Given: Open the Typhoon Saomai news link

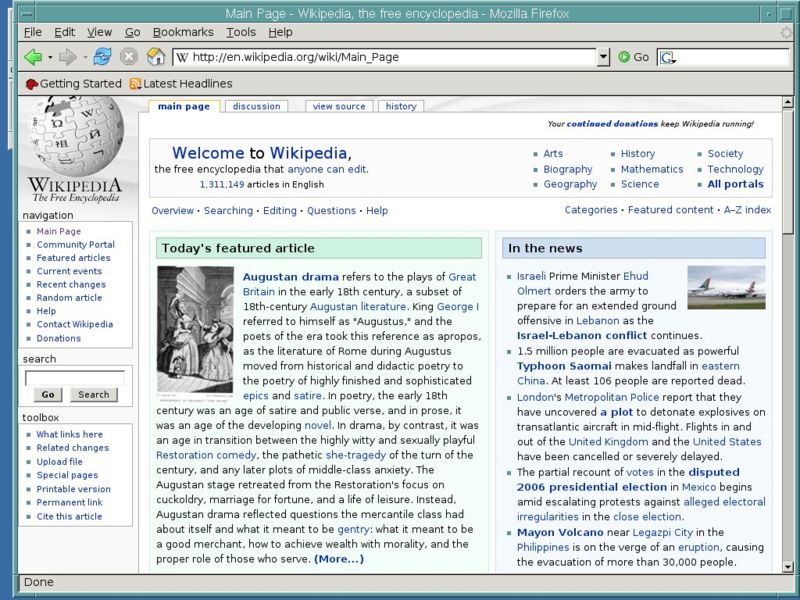Looking at the screenshot, I should tap(564, 366).
